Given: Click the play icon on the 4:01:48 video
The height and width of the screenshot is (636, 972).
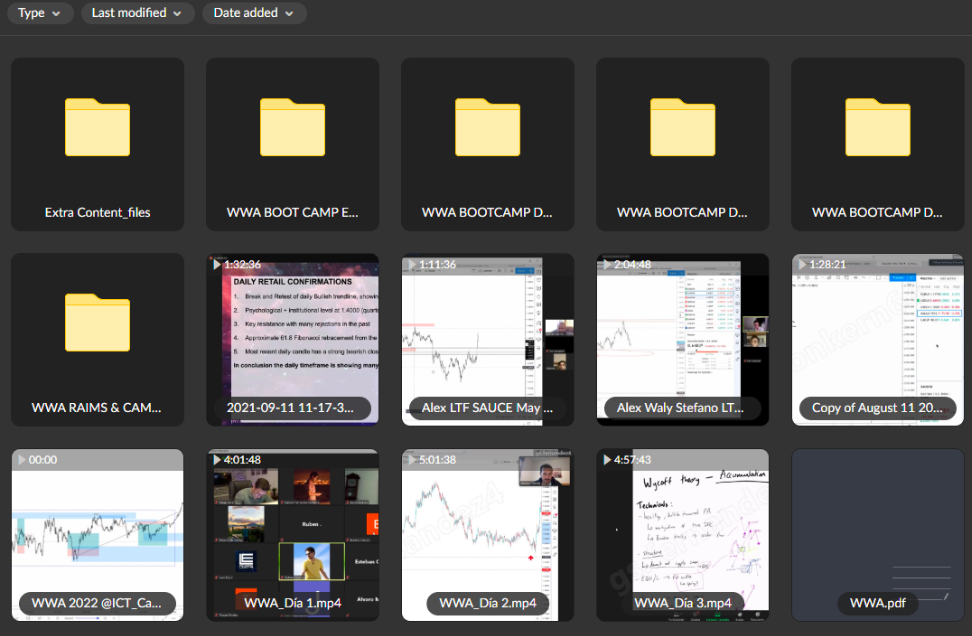Looking at the screenshot, I should (216, 460).
